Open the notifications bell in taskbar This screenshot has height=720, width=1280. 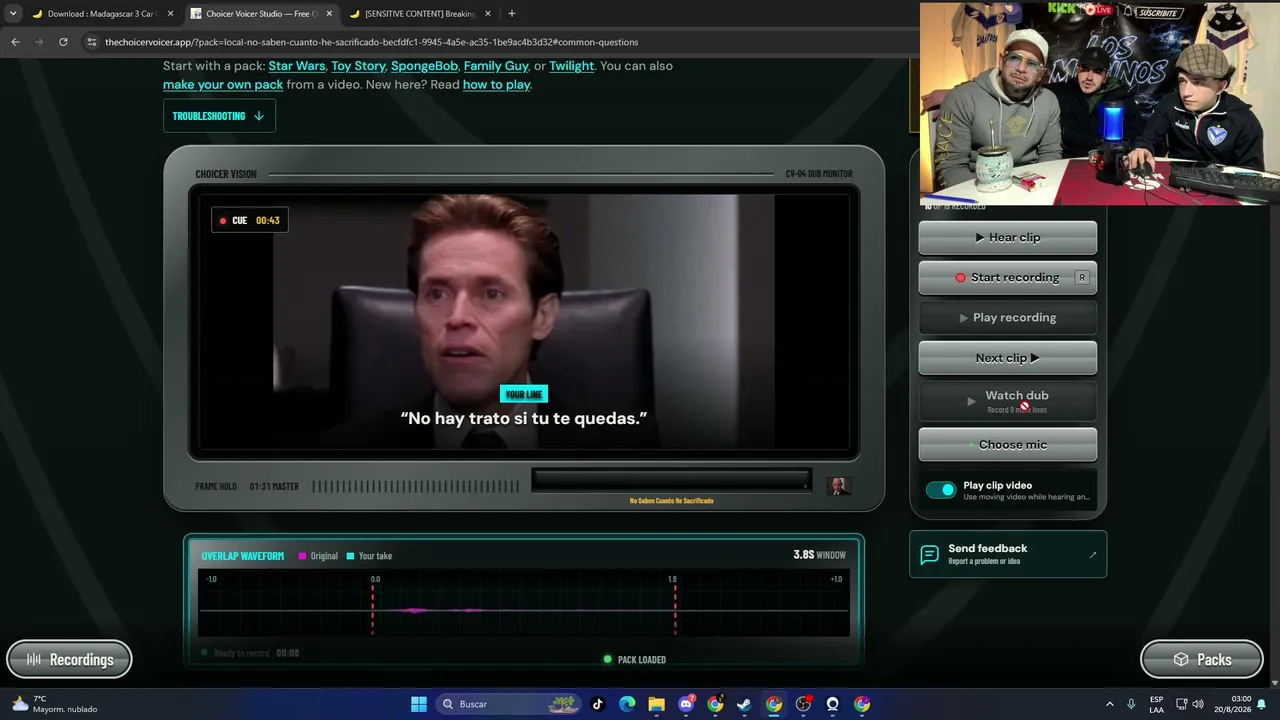coord(1262,704)
